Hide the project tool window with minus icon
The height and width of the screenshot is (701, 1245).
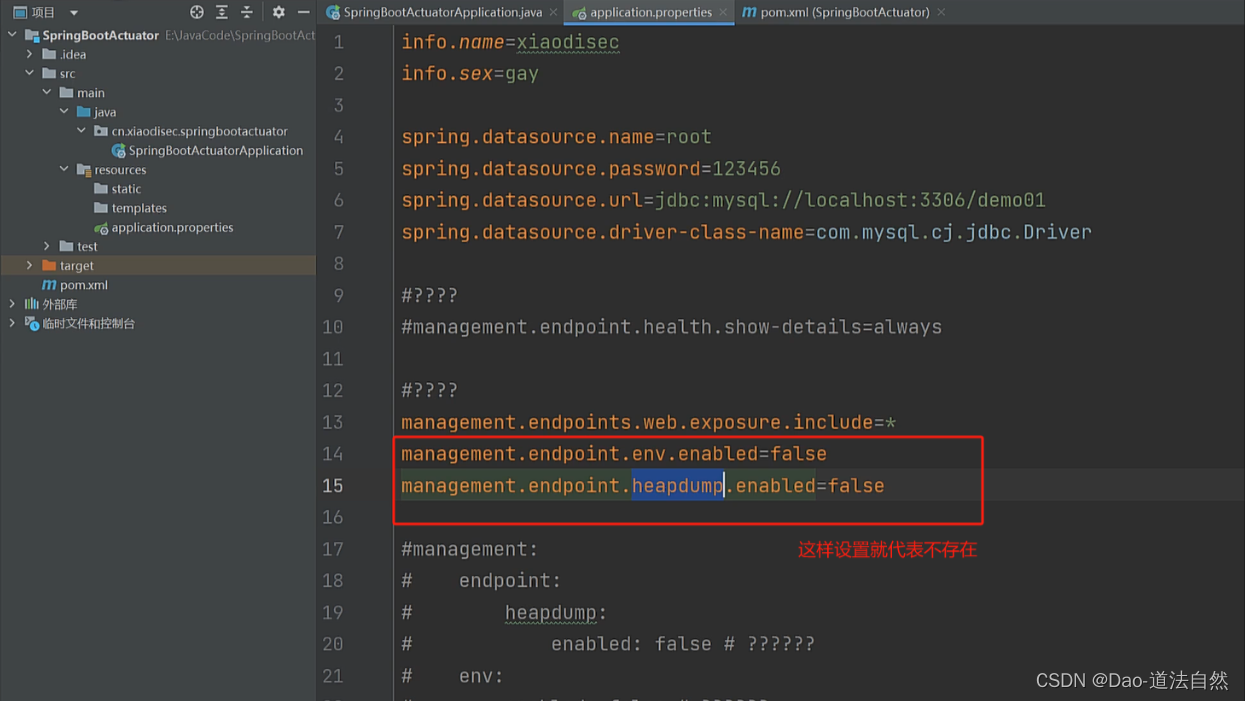tap(302, 12)
